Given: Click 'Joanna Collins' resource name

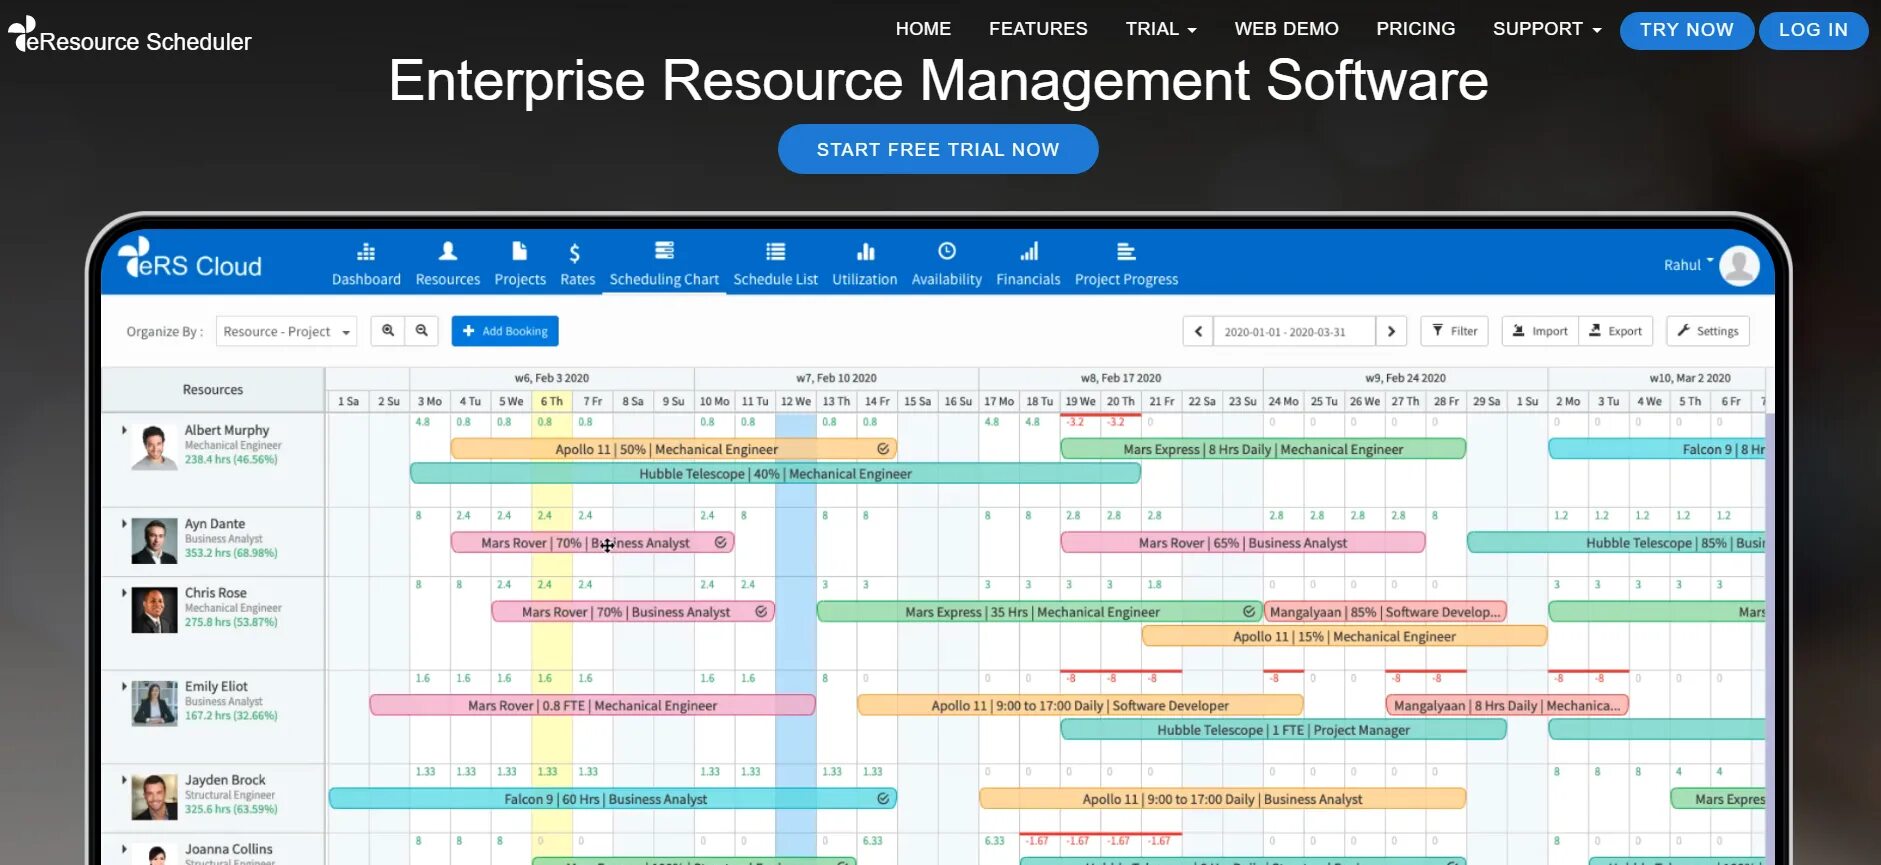Looking at the screenshot, I should [x=228, y=848].
